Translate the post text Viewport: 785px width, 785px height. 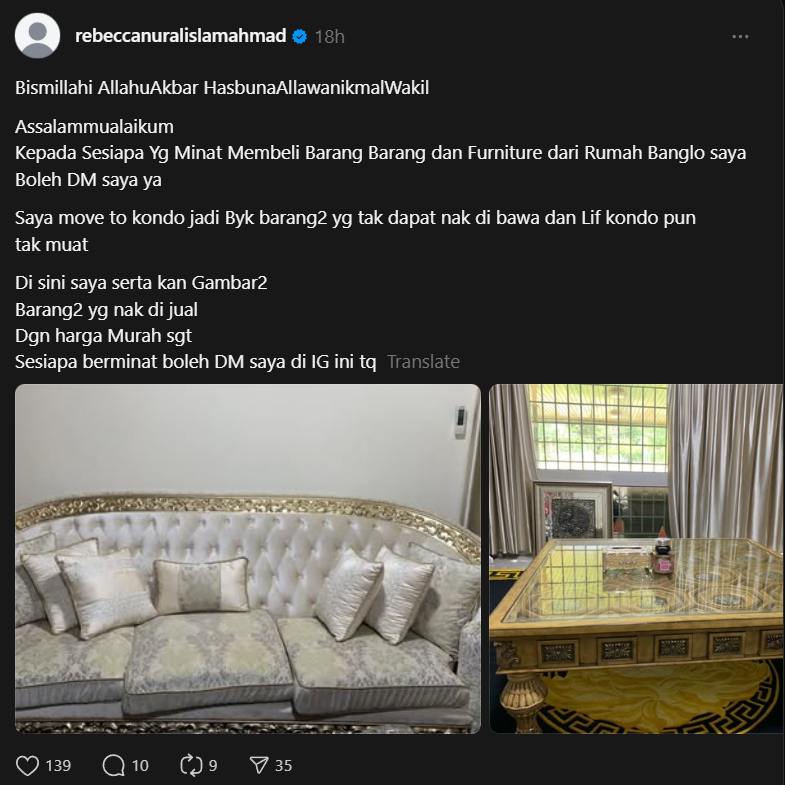pyautogui.click(x=424, y=361)
